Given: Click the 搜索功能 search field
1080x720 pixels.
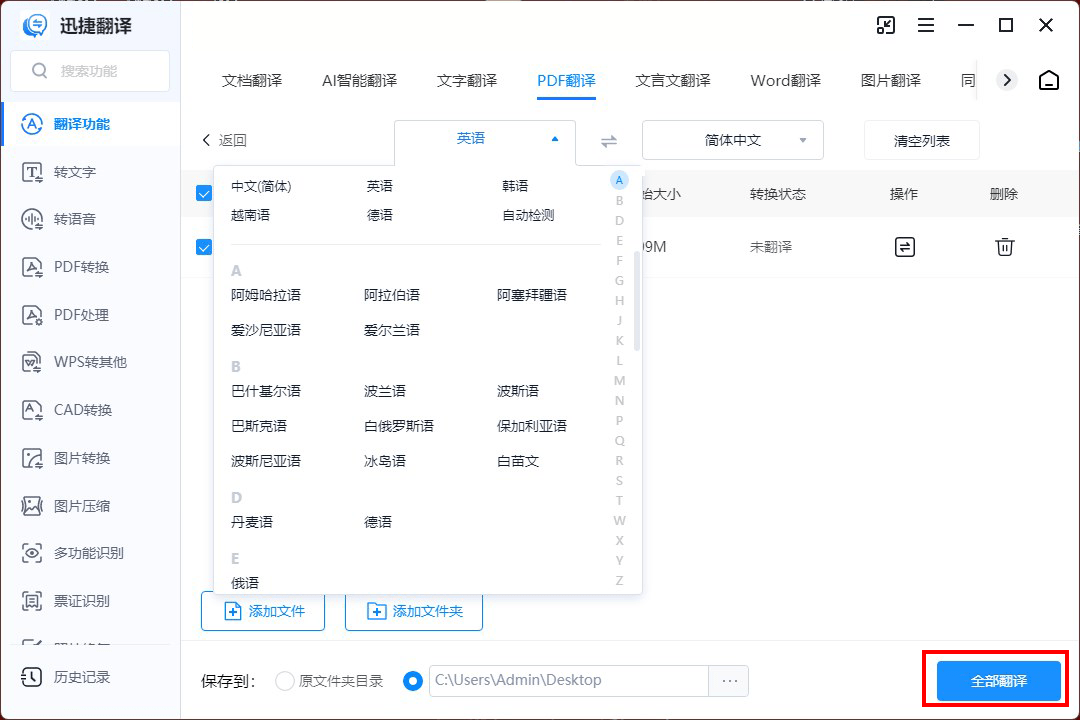Looking at the screenshot, I should tap(90, 71).
